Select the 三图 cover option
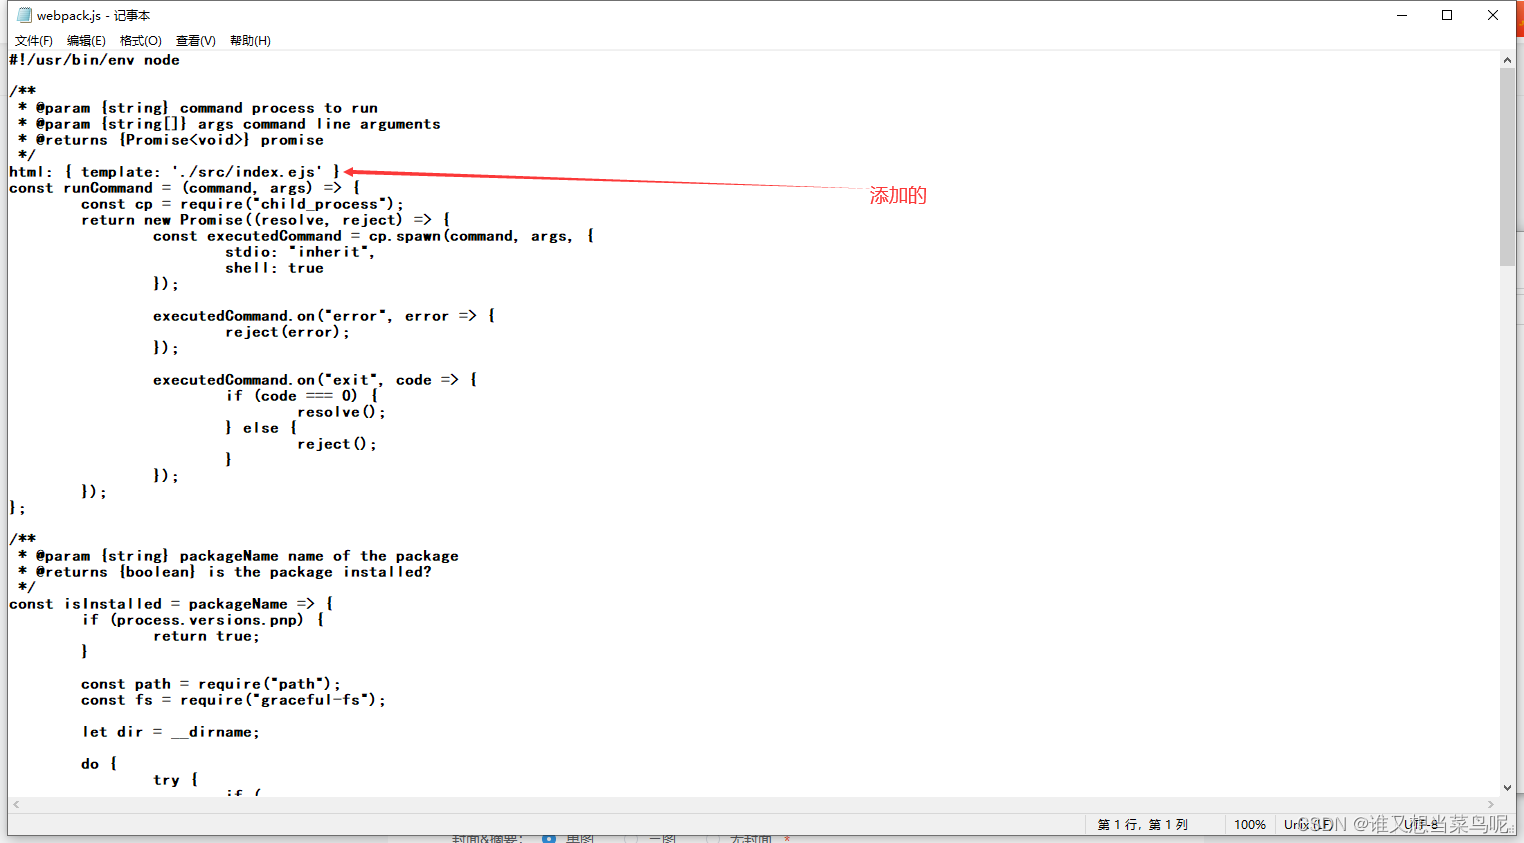 coord(632,839)
